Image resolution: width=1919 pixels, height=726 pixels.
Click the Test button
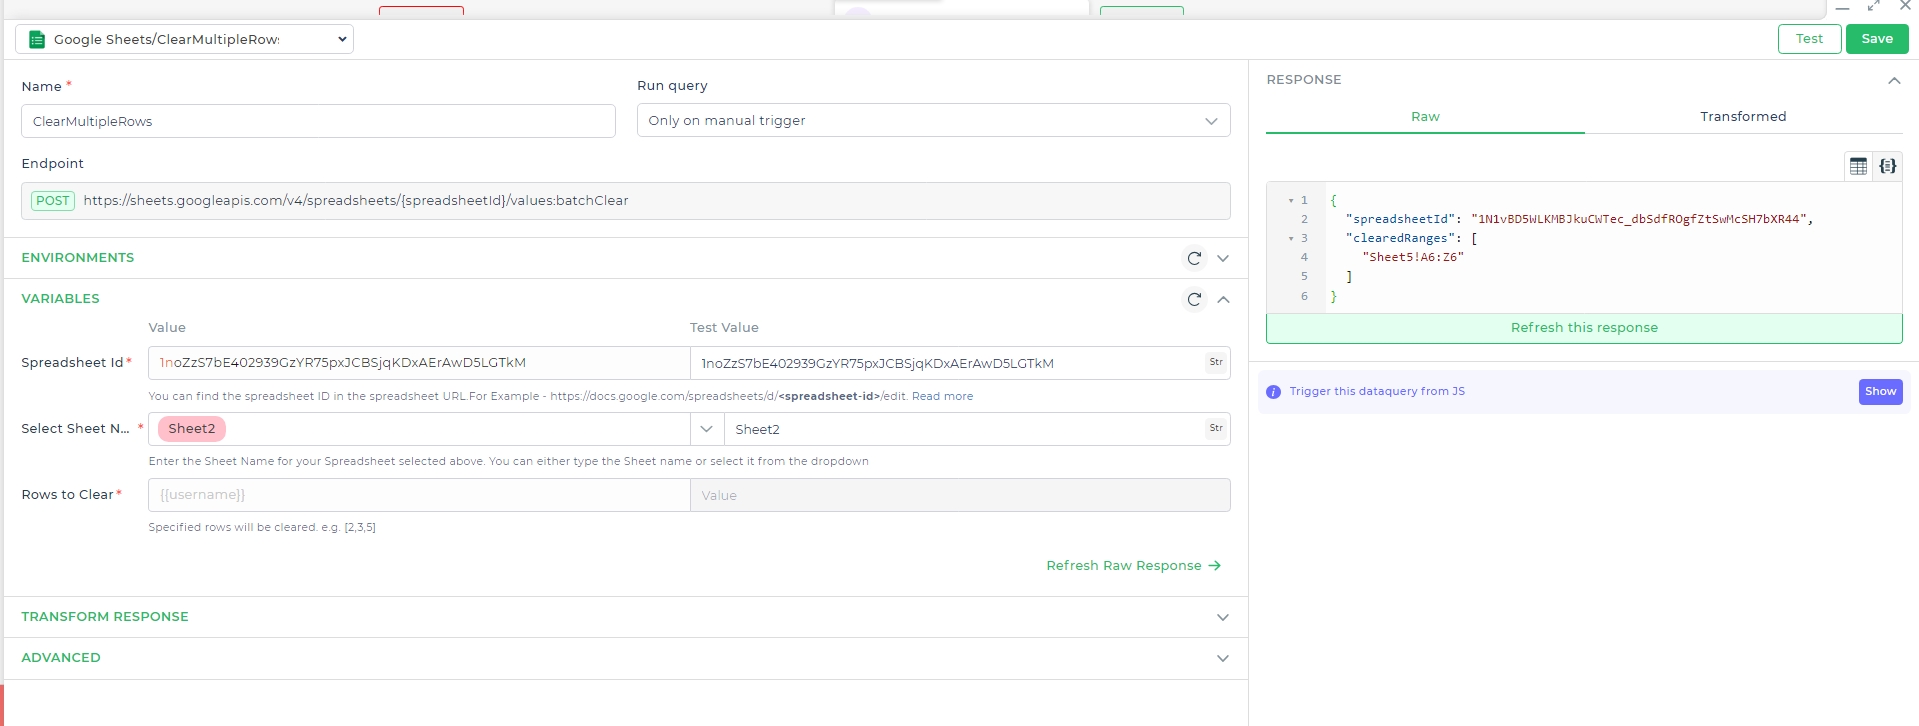coord(1809,39)
